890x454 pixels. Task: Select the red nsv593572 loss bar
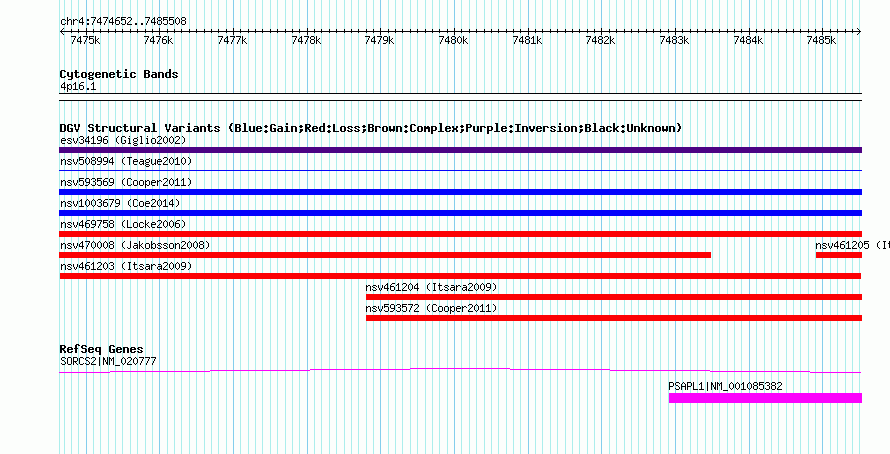click(614, 318)
